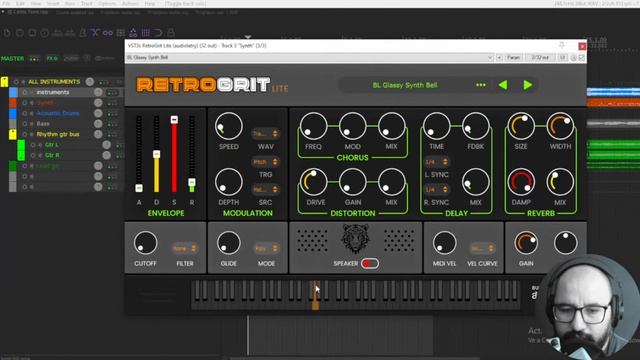Click the yellow folder icon beside Rhythm gtr bus
The image size is (640, 360).
point(13,134)
